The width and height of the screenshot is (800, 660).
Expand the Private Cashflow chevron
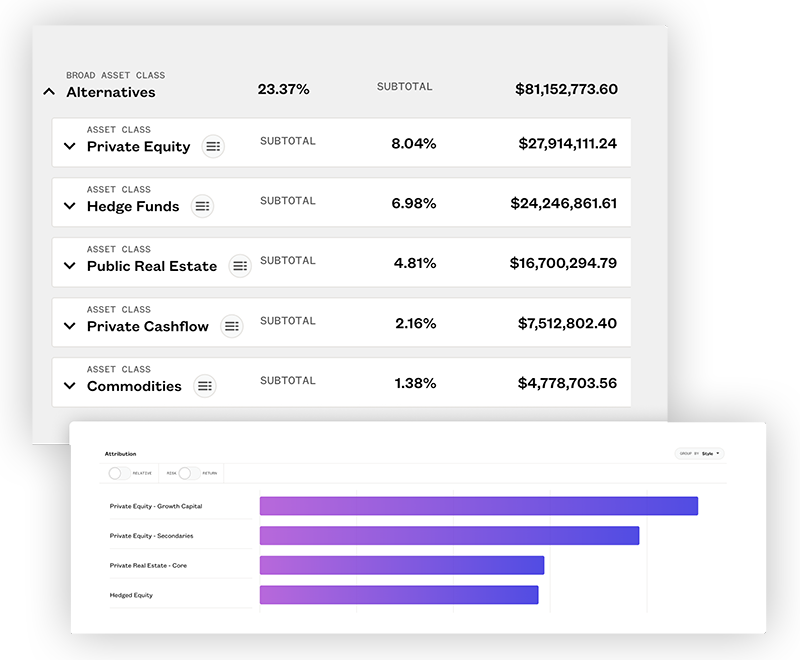69,326
